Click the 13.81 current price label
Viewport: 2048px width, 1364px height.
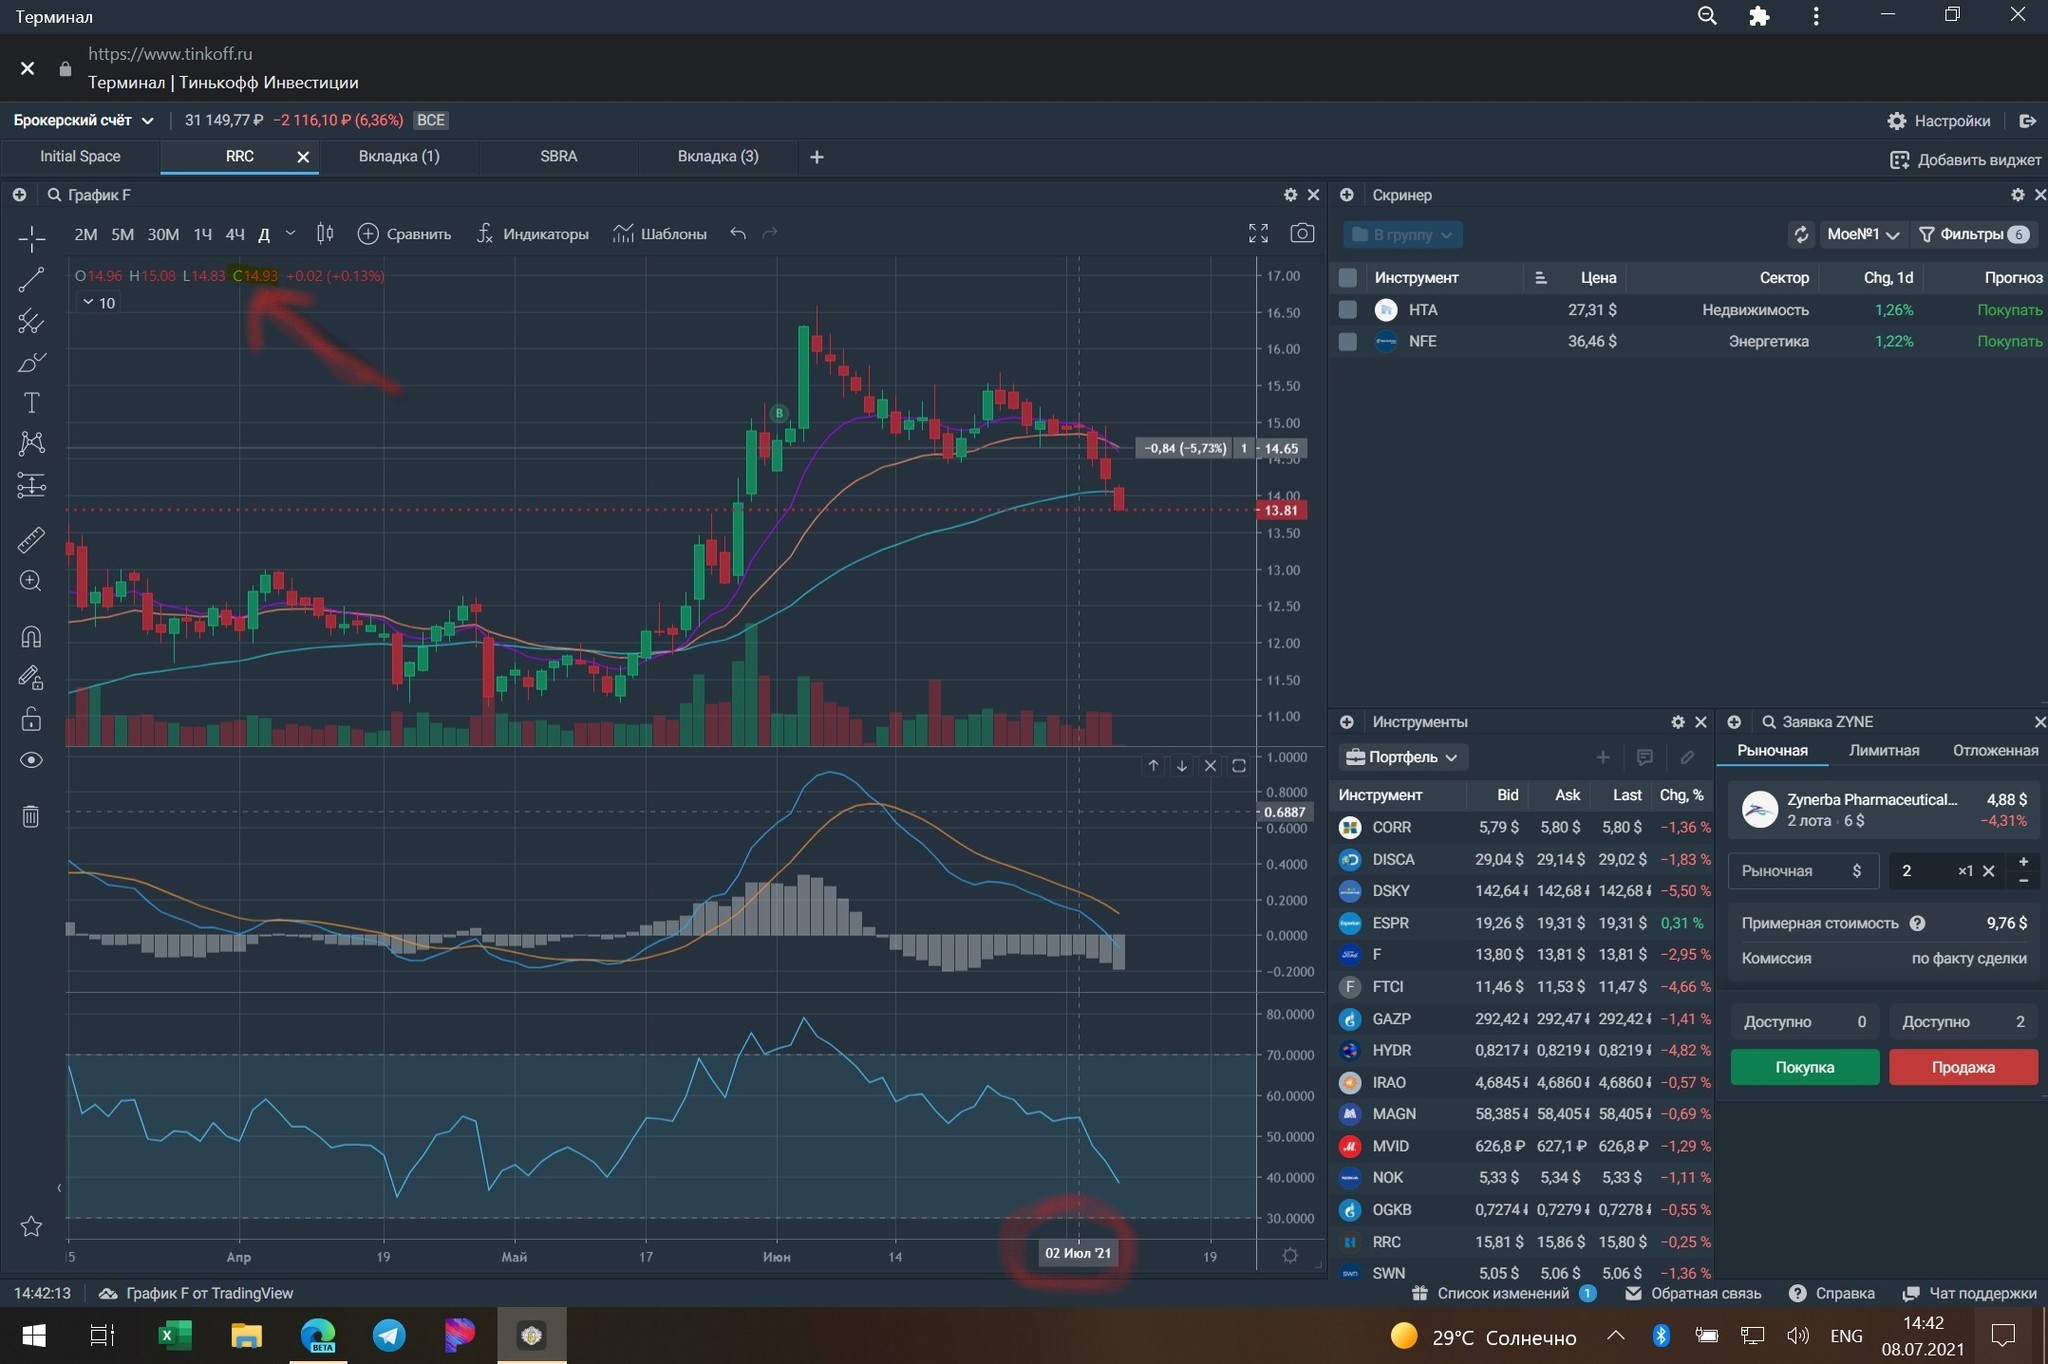click(x=1281, y=510)
